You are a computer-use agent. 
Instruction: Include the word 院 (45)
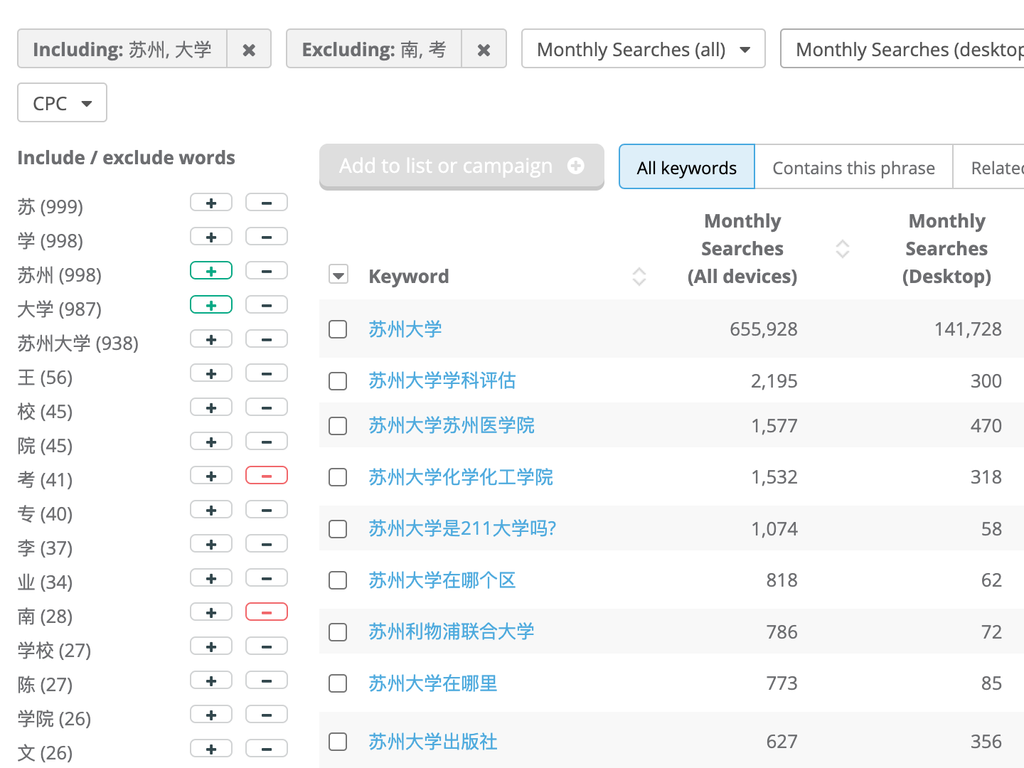(211, 441)
